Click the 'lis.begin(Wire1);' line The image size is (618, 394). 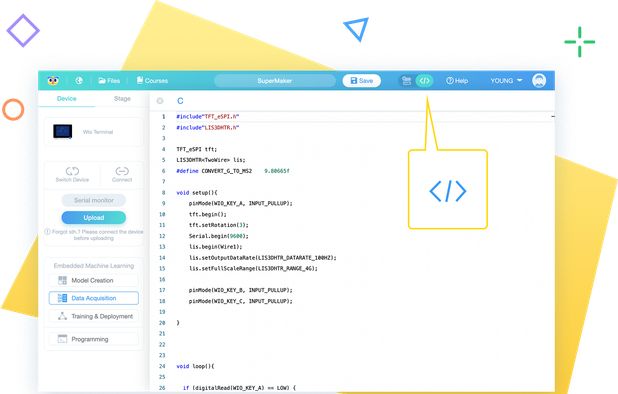tap(215, 247)
